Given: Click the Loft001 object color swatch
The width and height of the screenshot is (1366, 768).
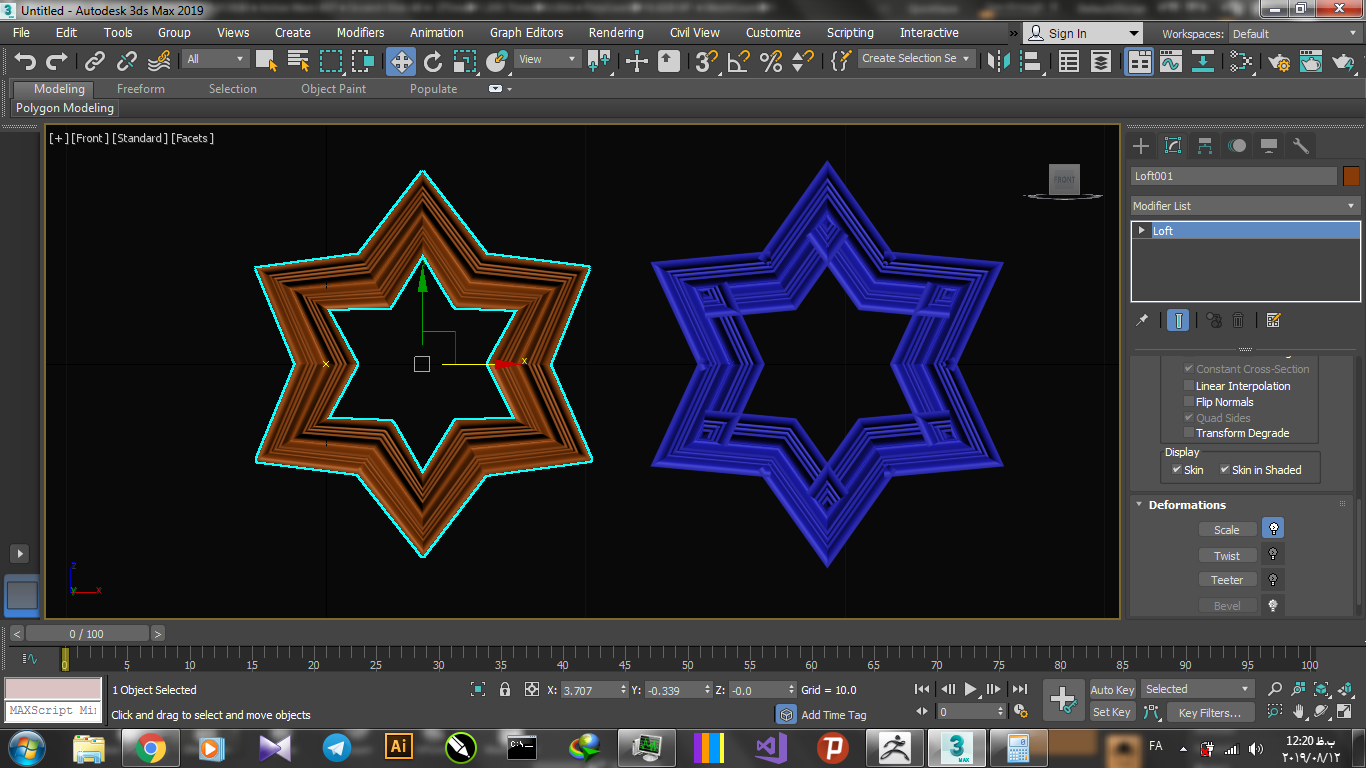Looking at the screenshot, I should point(1351,176).
